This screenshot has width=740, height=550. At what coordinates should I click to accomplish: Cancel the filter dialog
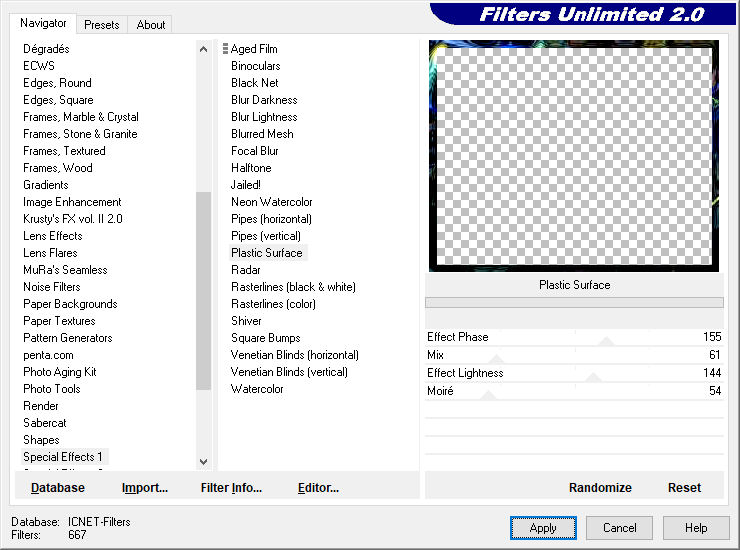tap(620, 528)
